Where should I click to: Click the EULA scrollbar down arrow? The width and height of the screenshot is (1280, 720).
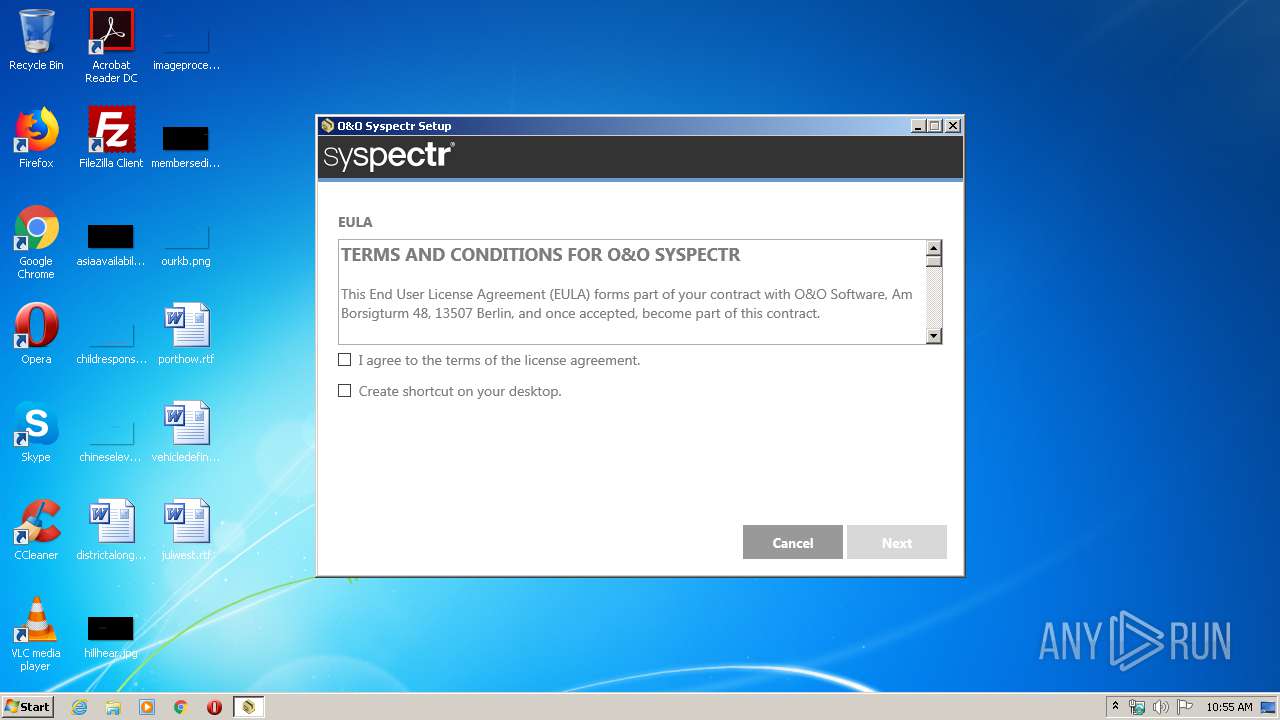pos(934,336)
